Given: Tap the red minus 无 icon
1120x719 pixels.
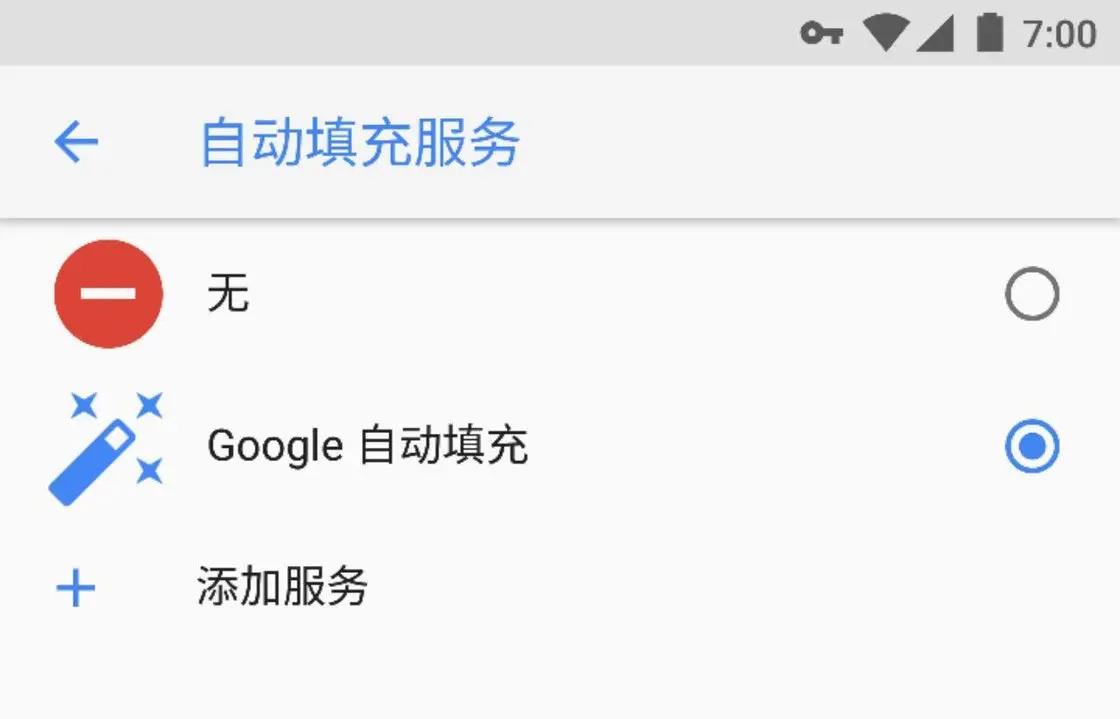Looking at the screenshot, I should click(x=109, y=293).
